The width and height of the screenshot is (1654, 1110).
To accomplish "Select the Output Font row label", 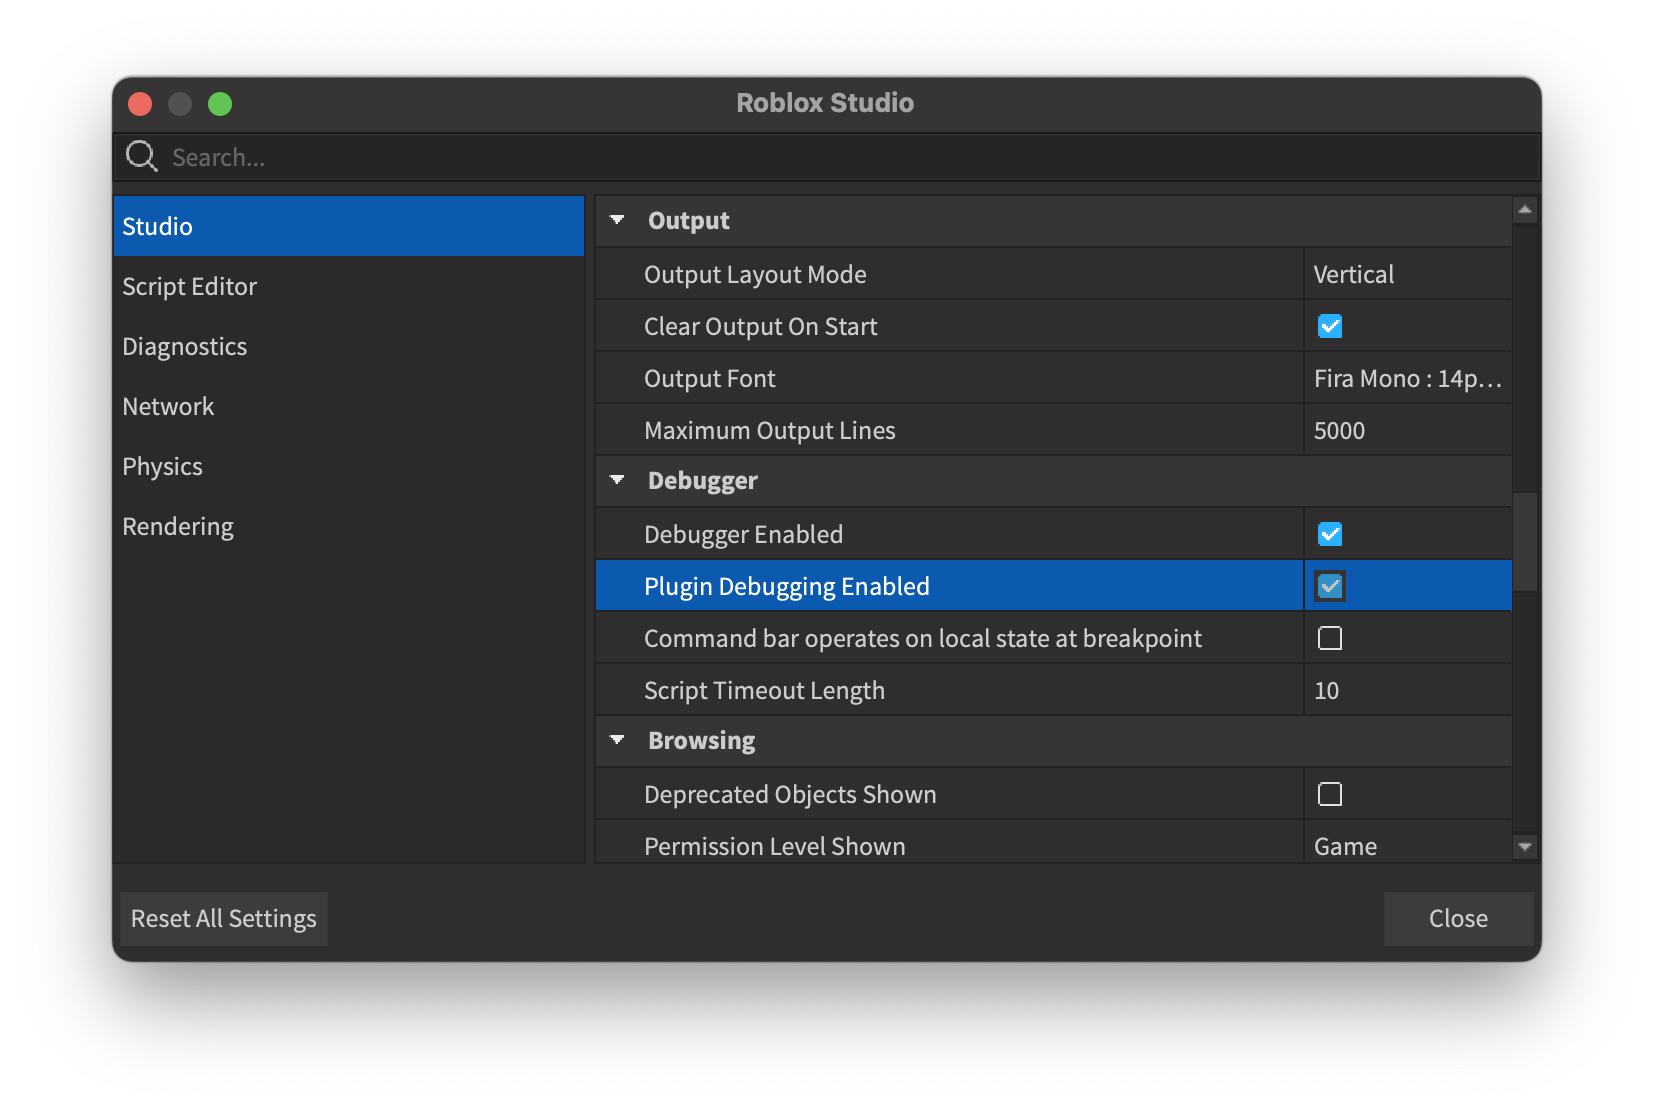I will (710, 378).
